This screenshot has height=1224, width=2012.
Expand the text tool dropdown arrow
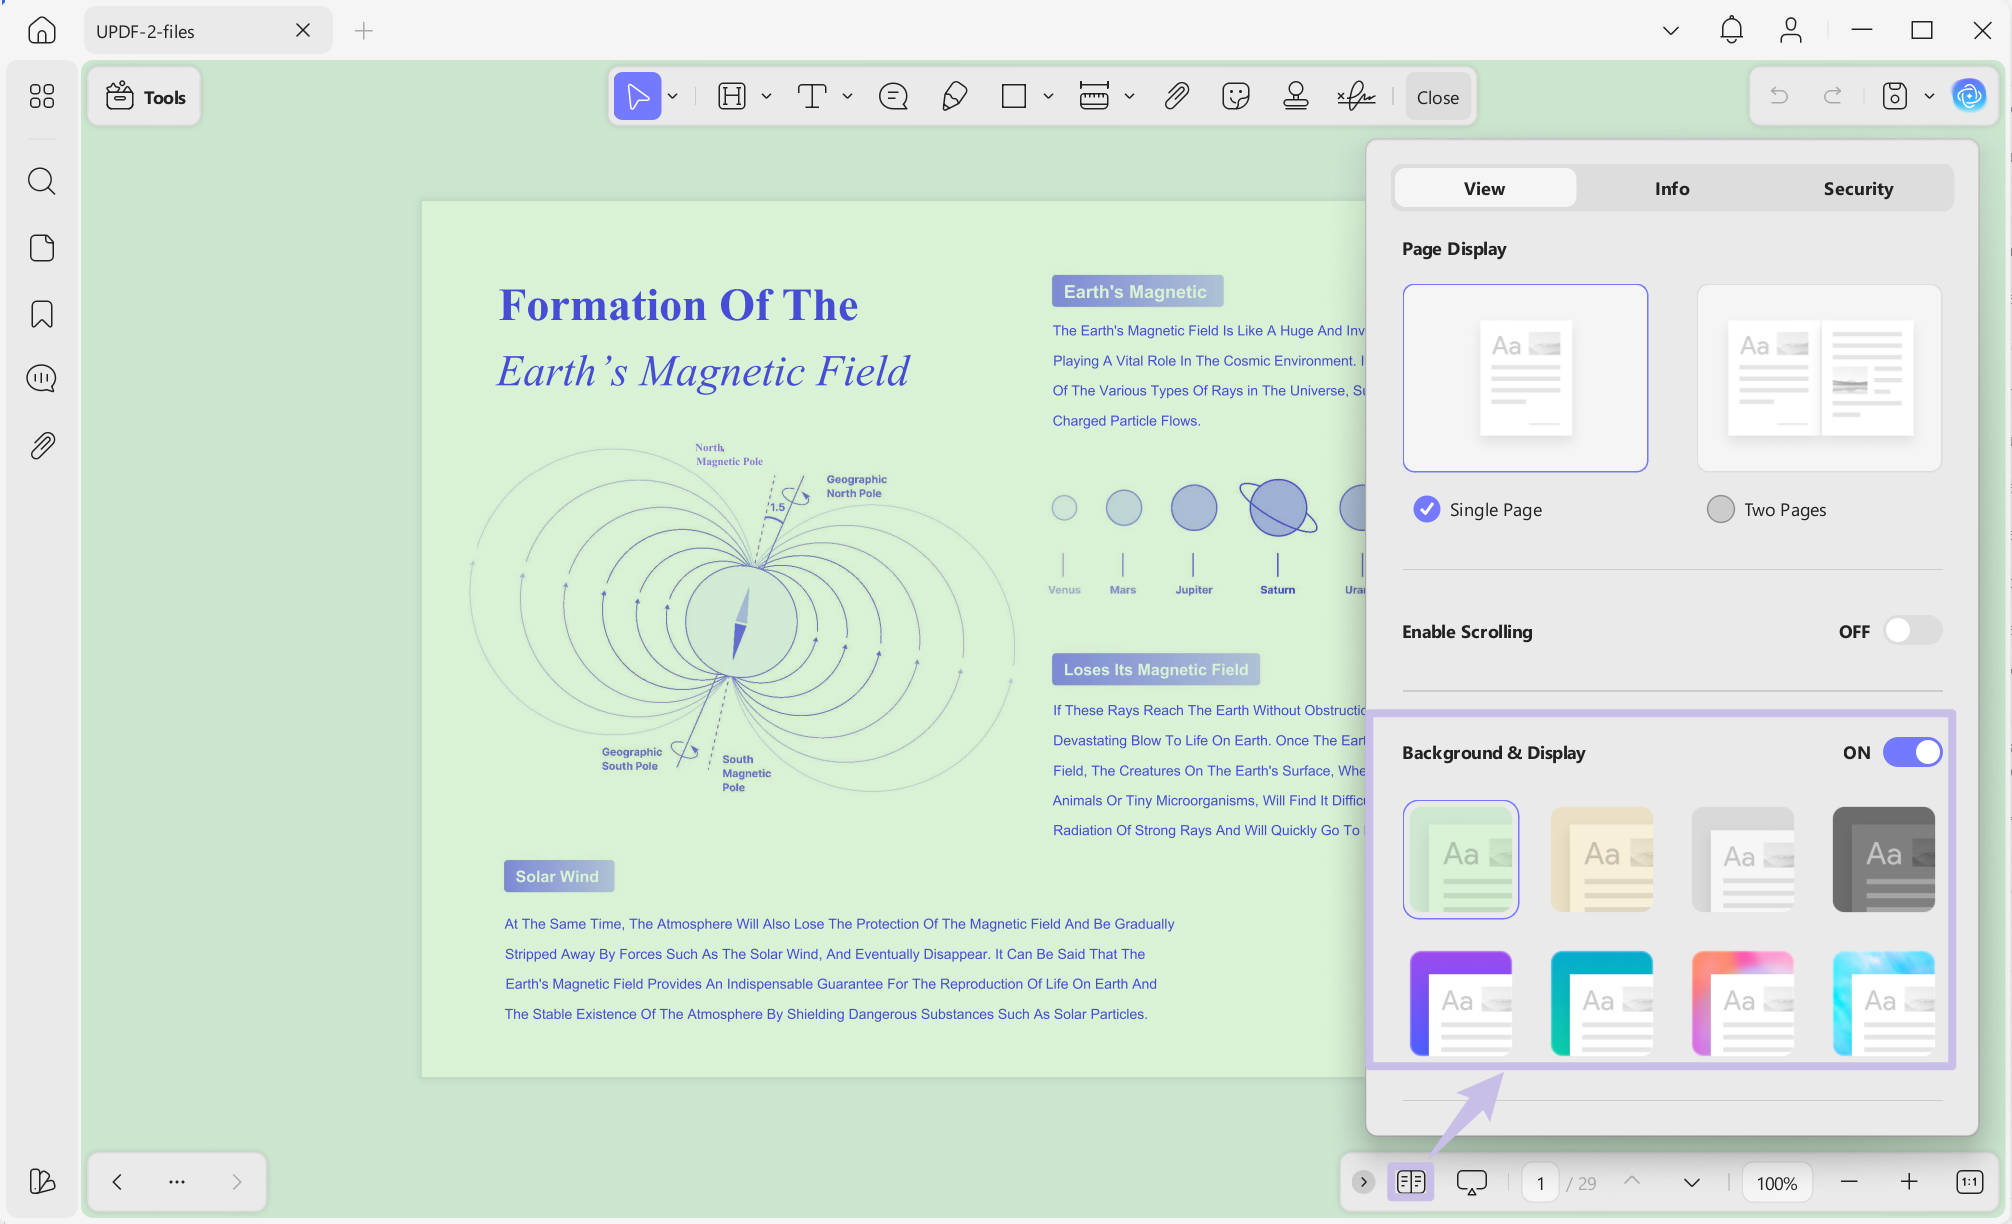click(x=847, y=97)
